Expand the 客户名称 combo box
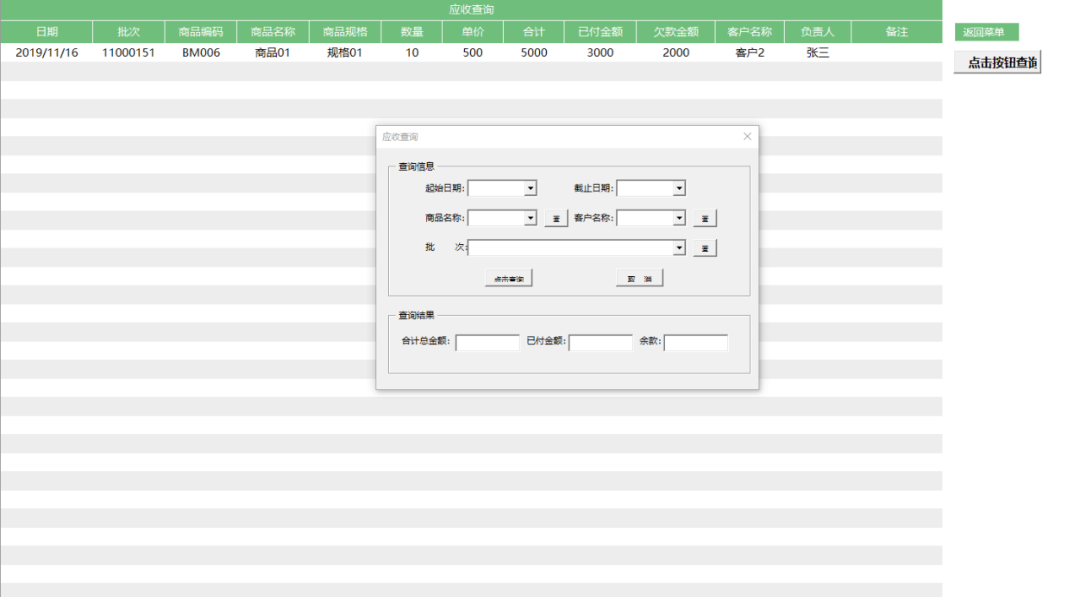 tap(679, 218)
